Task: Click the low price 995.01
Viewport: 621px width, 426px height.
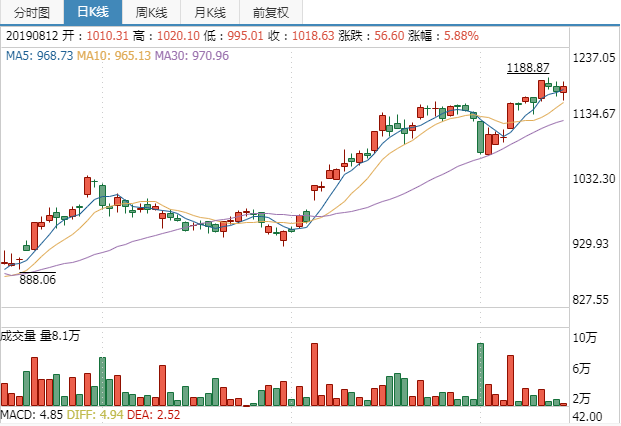Action: click(x=246, y=36)
